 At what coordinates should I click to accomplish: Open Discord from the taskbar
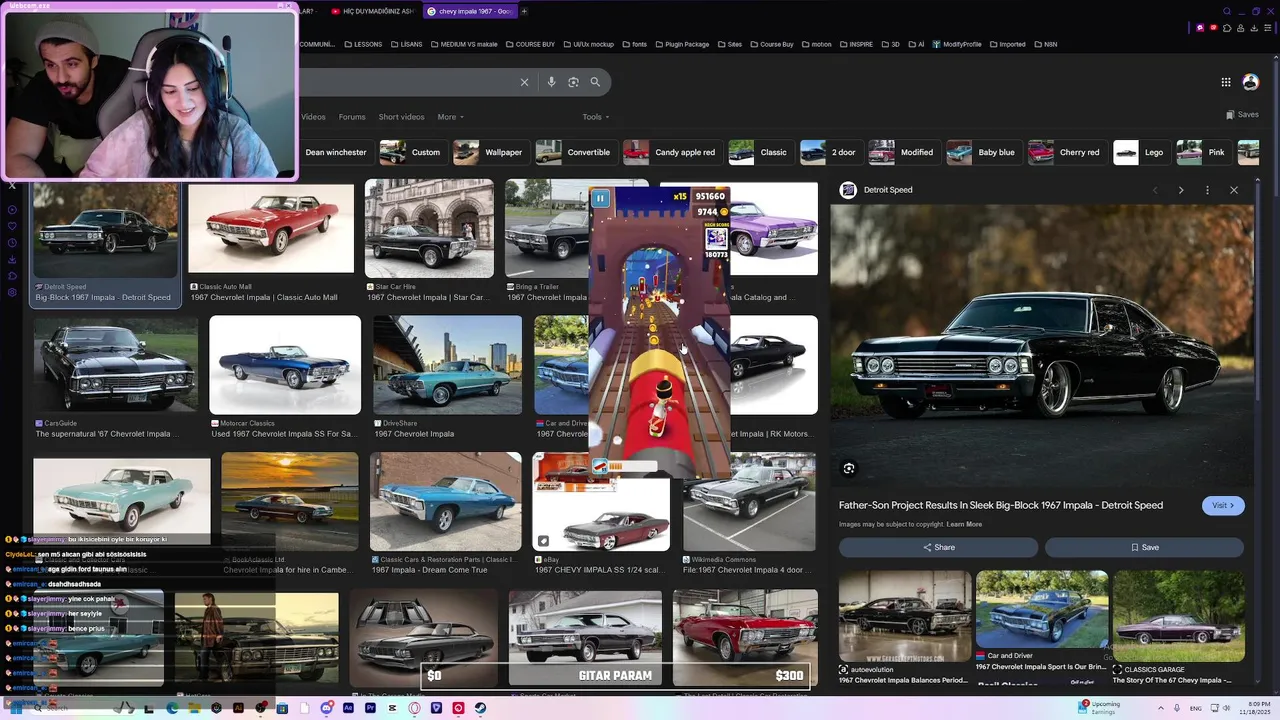(326, 708)
